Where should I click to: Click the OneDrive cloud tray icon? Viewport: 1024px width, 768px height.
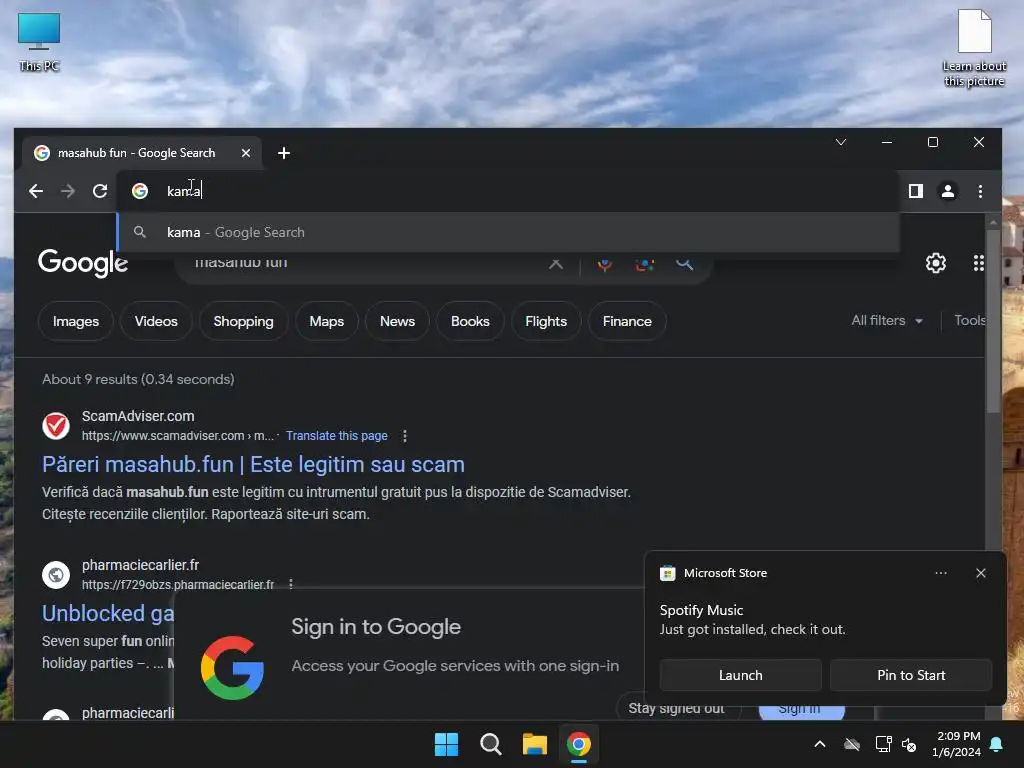tap(852, 744)
